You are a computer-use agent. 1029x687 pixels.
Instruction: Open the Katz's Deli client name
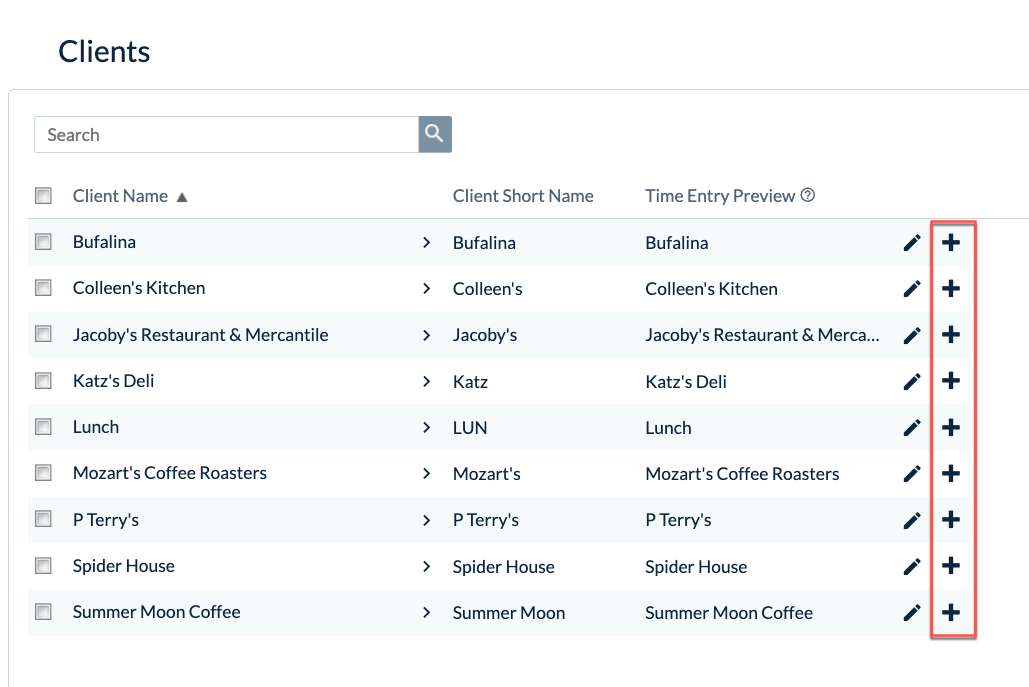point(114,381)
